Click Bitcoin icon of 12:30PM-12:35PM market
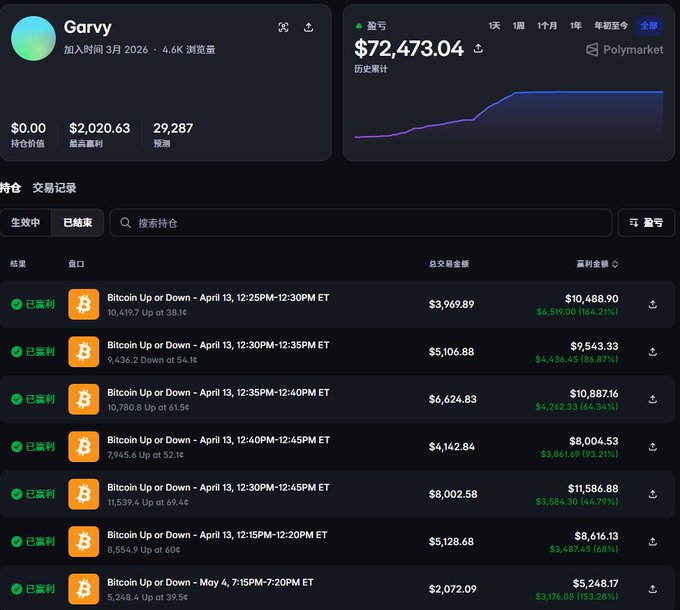This screenshot has width=680, height=610. coord(84,352)
